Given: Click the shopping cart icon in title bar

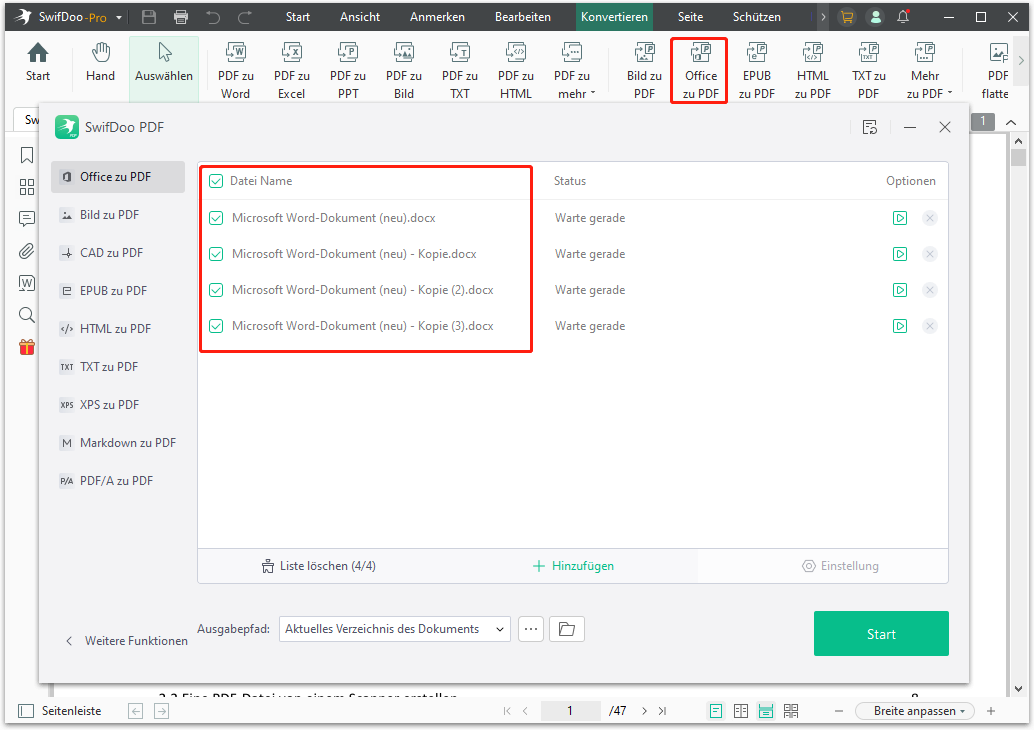Looking at the screenshot, I should point(847,17).
